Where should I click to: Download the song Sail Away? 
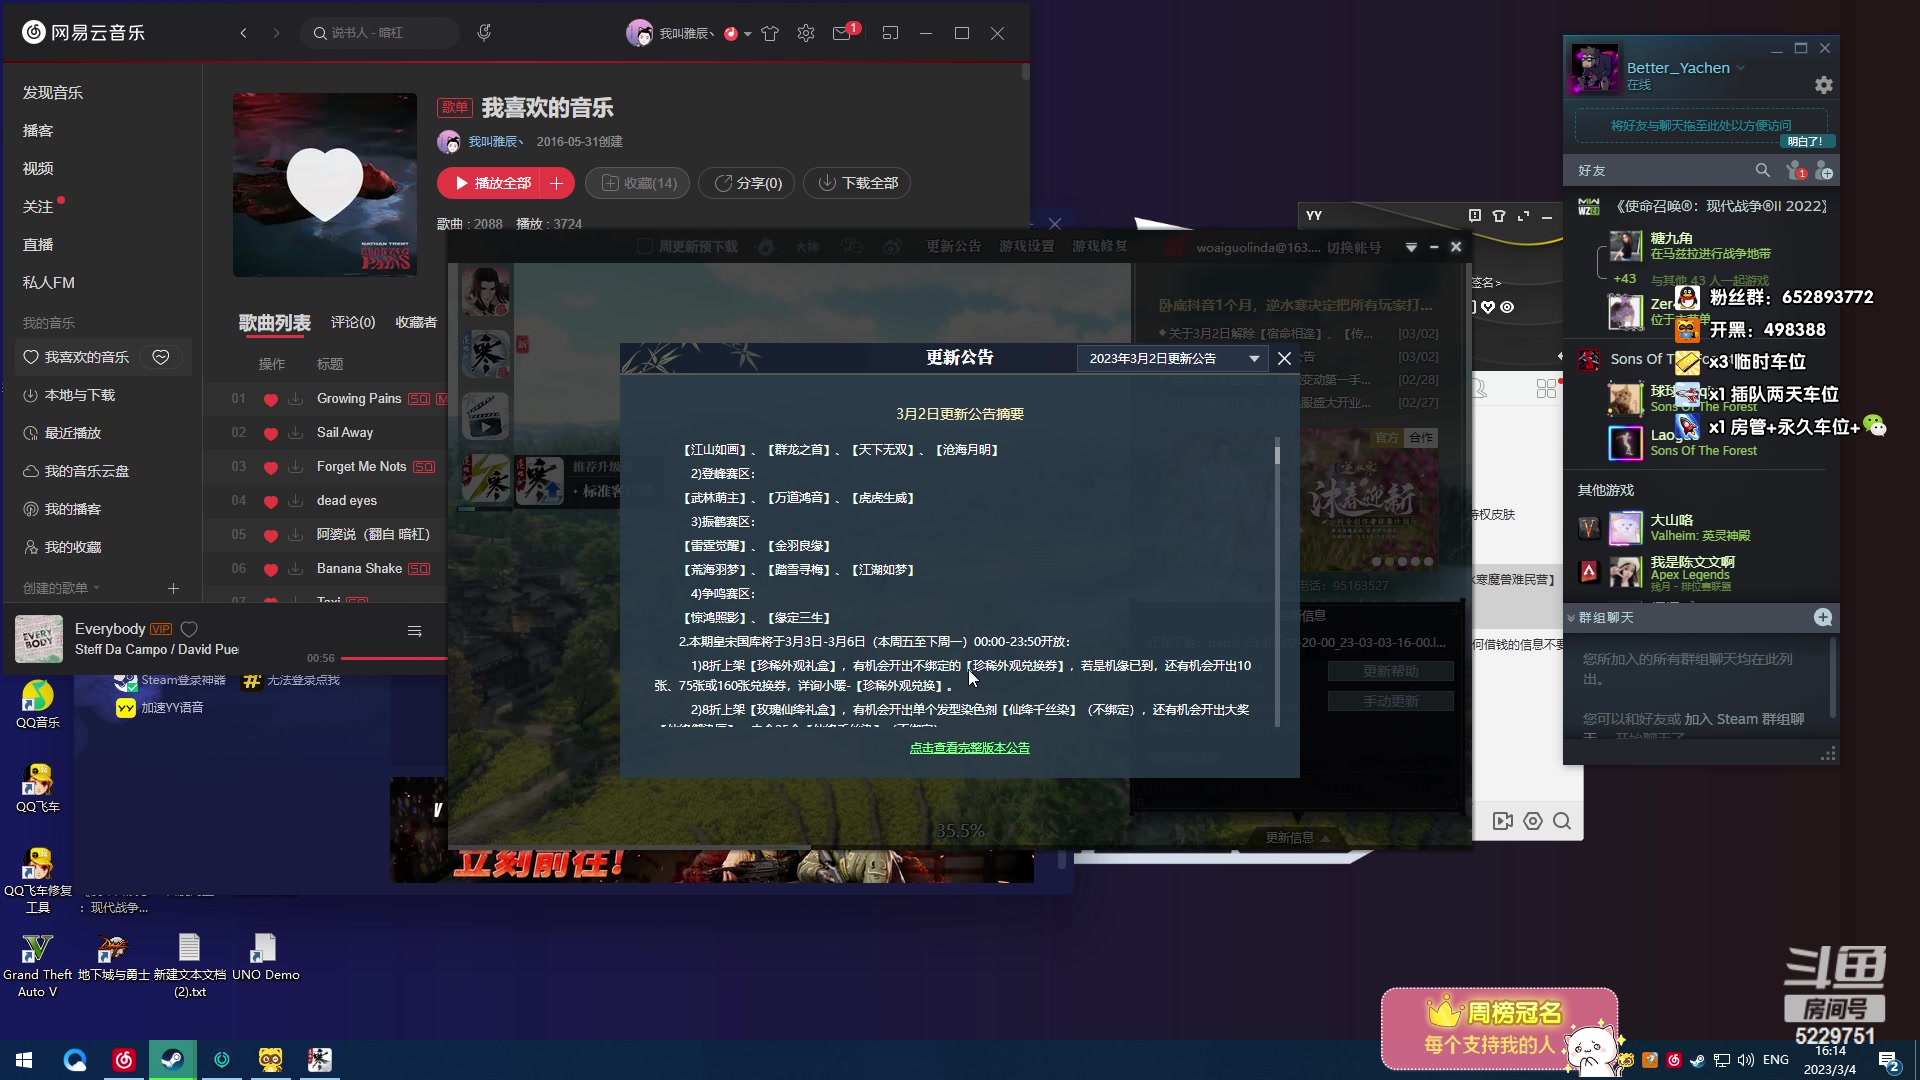pos(296,433)
